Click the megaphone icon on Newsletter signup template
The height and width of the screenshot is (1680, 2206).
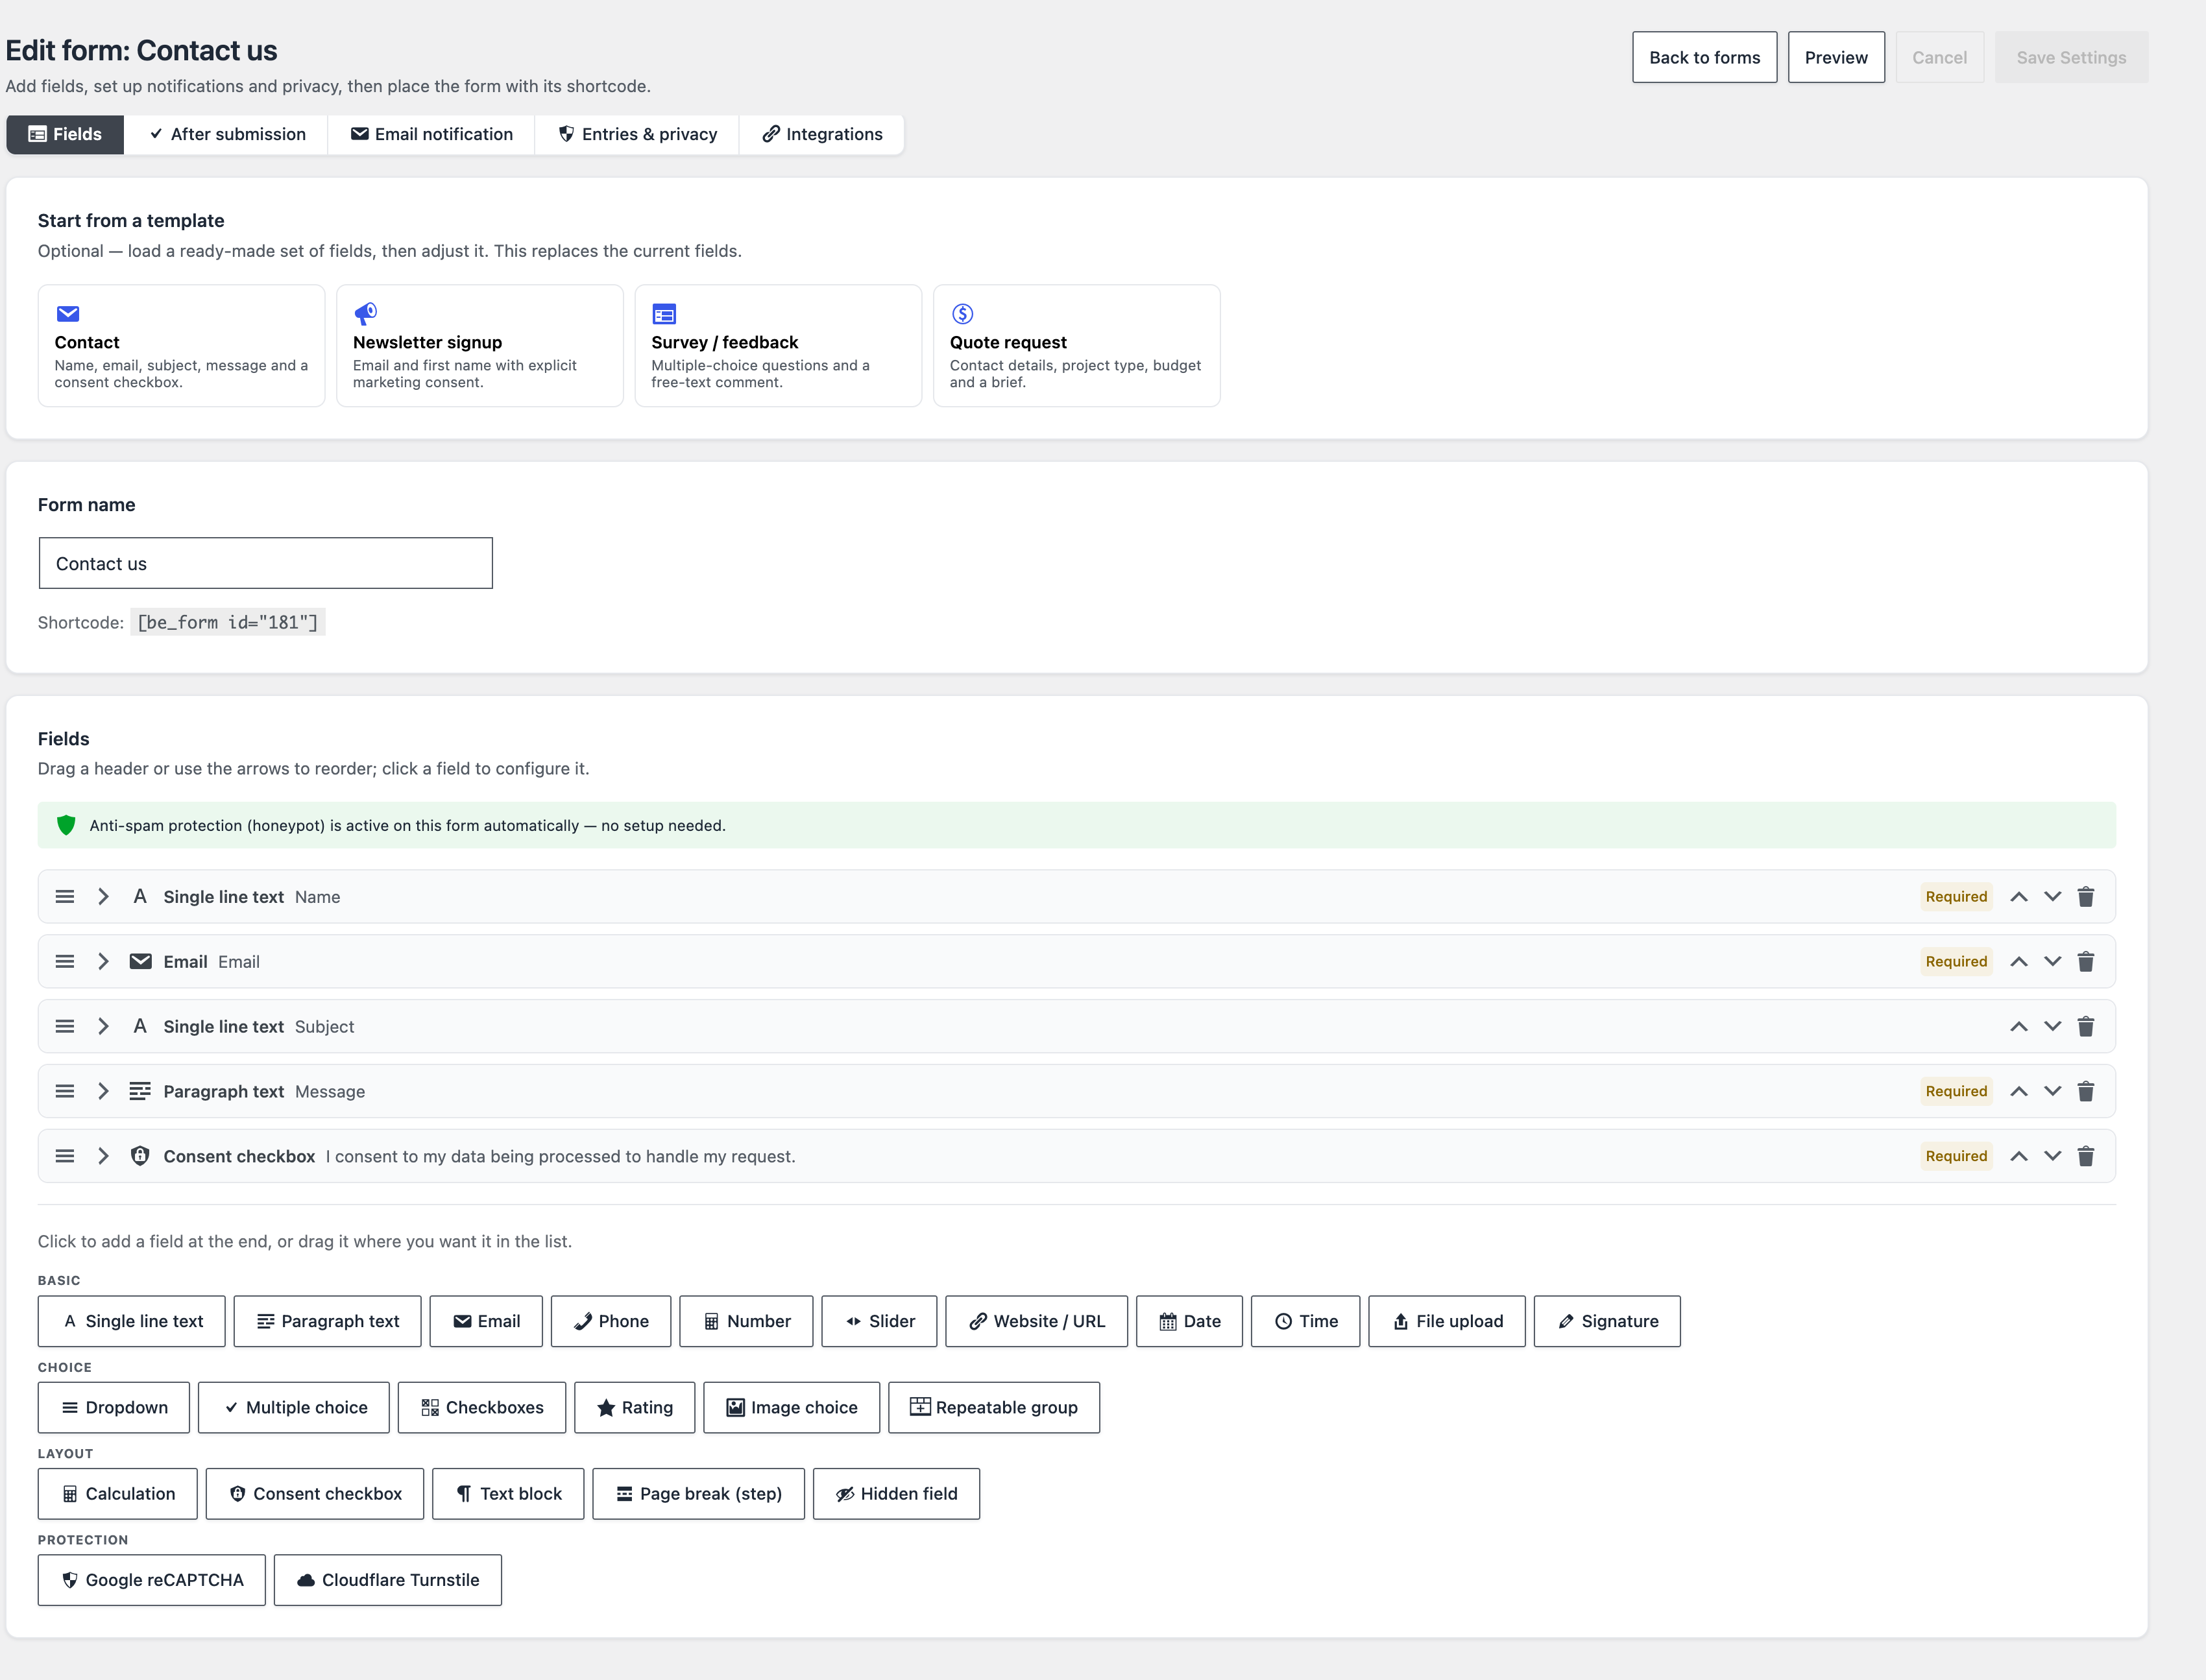pyautogui.click(x=366, y=314)
